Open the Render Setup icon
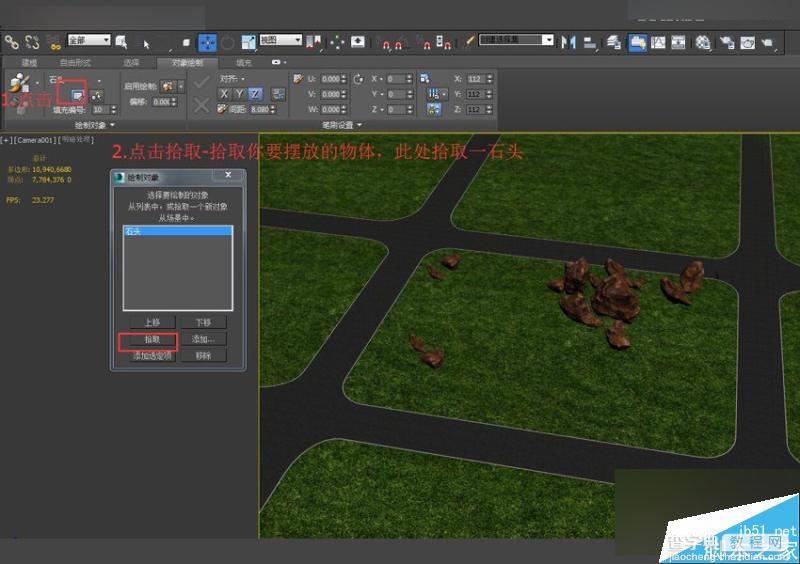Screen dimensions: 800x564 pyautogui.click(x=727, y=42)
